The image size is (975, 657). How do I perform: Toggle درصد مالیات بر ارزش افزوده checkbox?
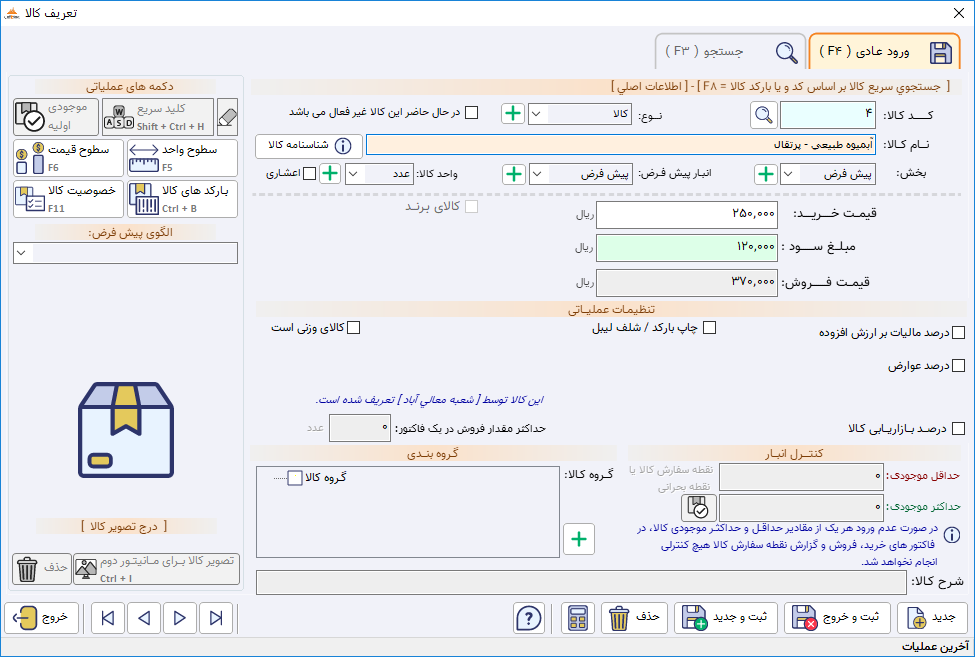coord(959,333)
